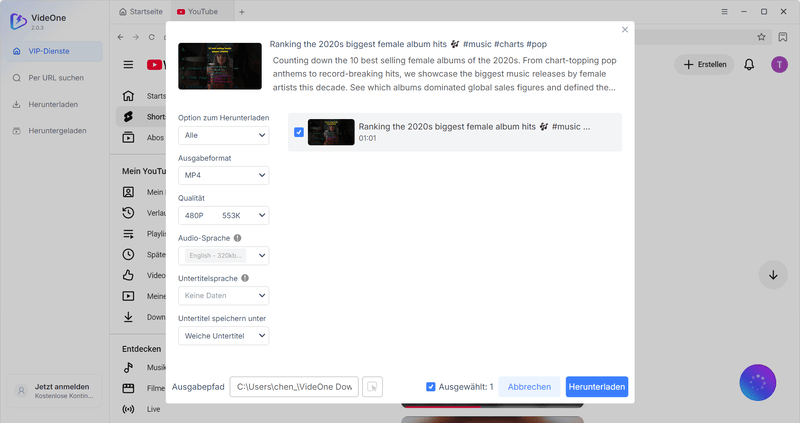The height and width of the screenshot is (423, 800).
Task: Open the Weiche Untertitel dropdown
Action: tap(223, 336)
